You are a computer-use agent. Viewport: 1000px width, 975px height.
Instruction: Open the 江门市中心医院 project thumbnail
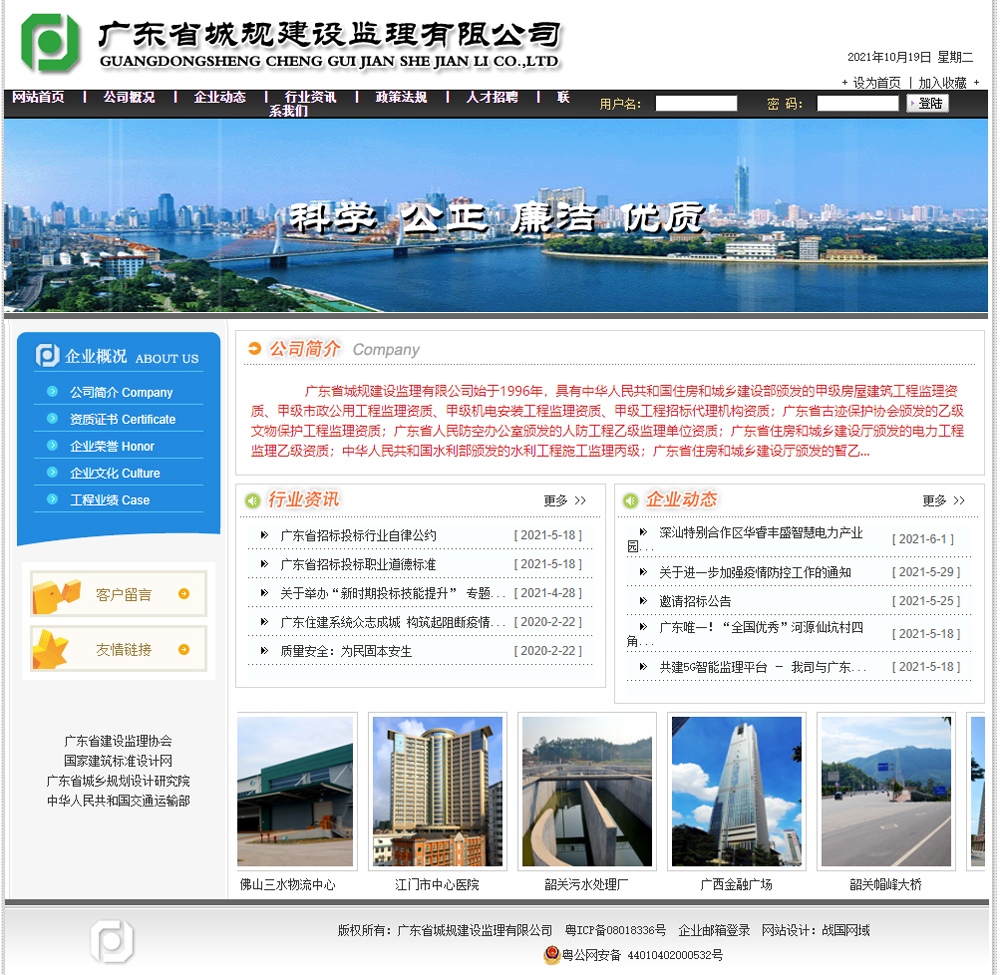437,791
